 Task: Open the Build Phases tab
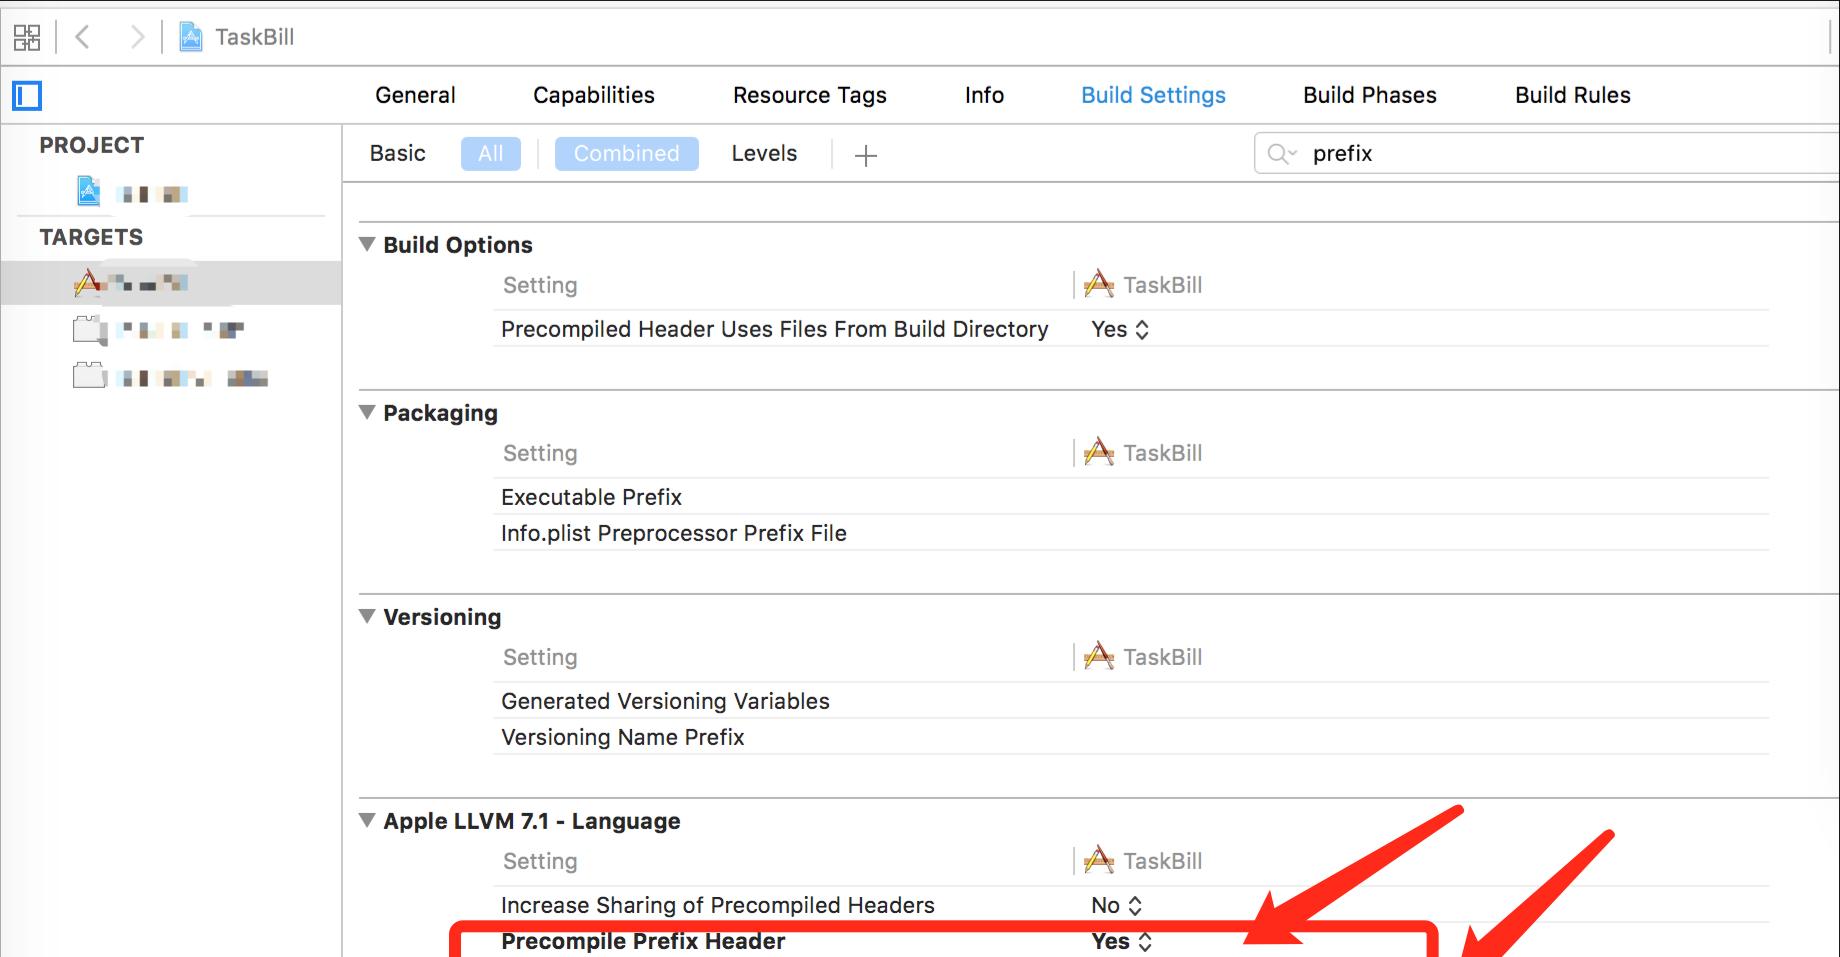click(x=1370, y=95)
